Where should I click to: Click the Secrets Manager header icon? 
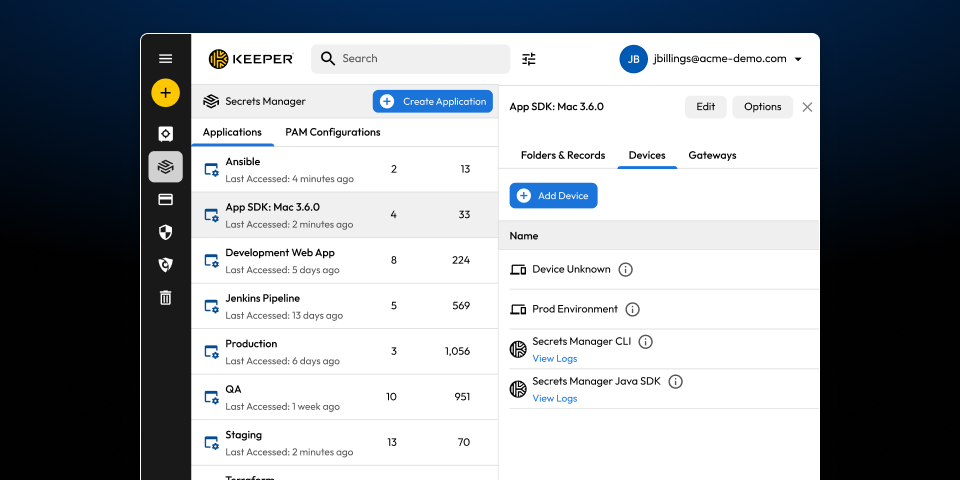[x=211, y=102]
